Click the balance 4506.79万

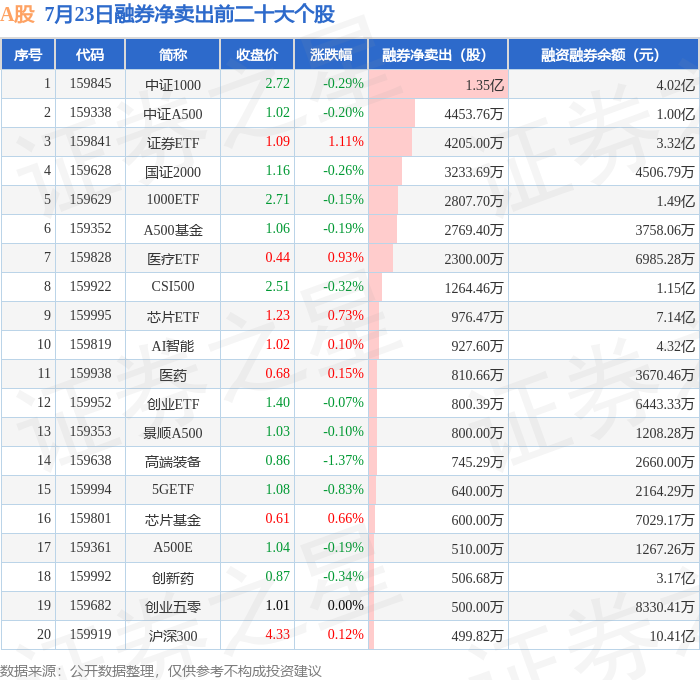[x=665, y=172]
